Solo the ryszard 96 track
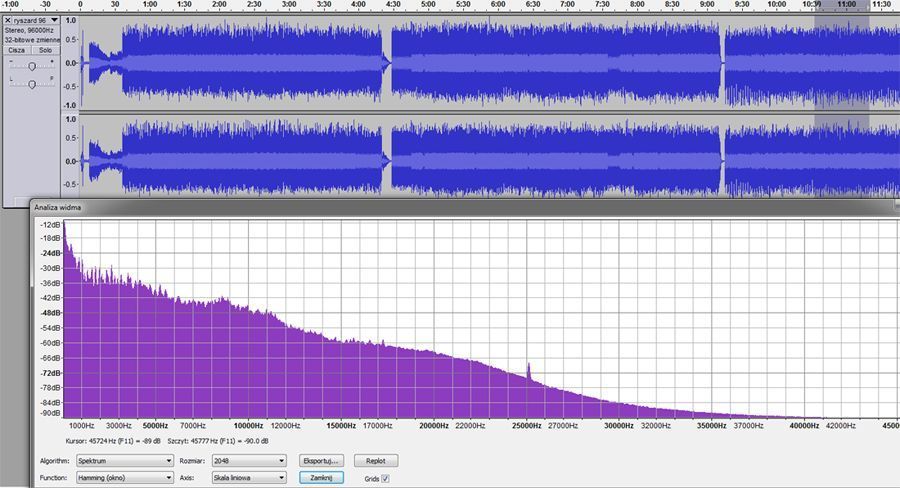The image size is (900, 488). pos(45,51)
